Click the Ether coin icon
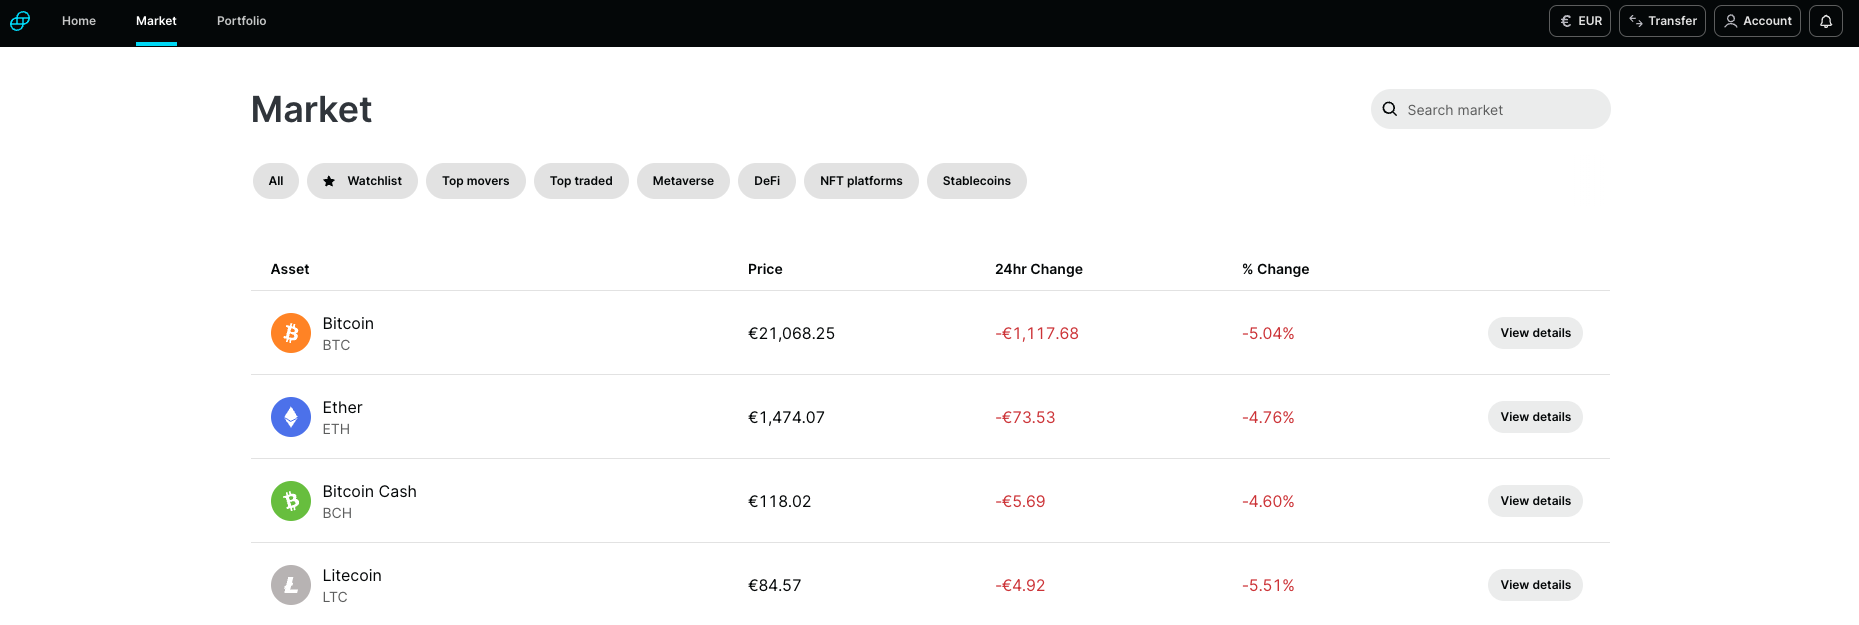 pyautogui.click(x=291, y=417)
